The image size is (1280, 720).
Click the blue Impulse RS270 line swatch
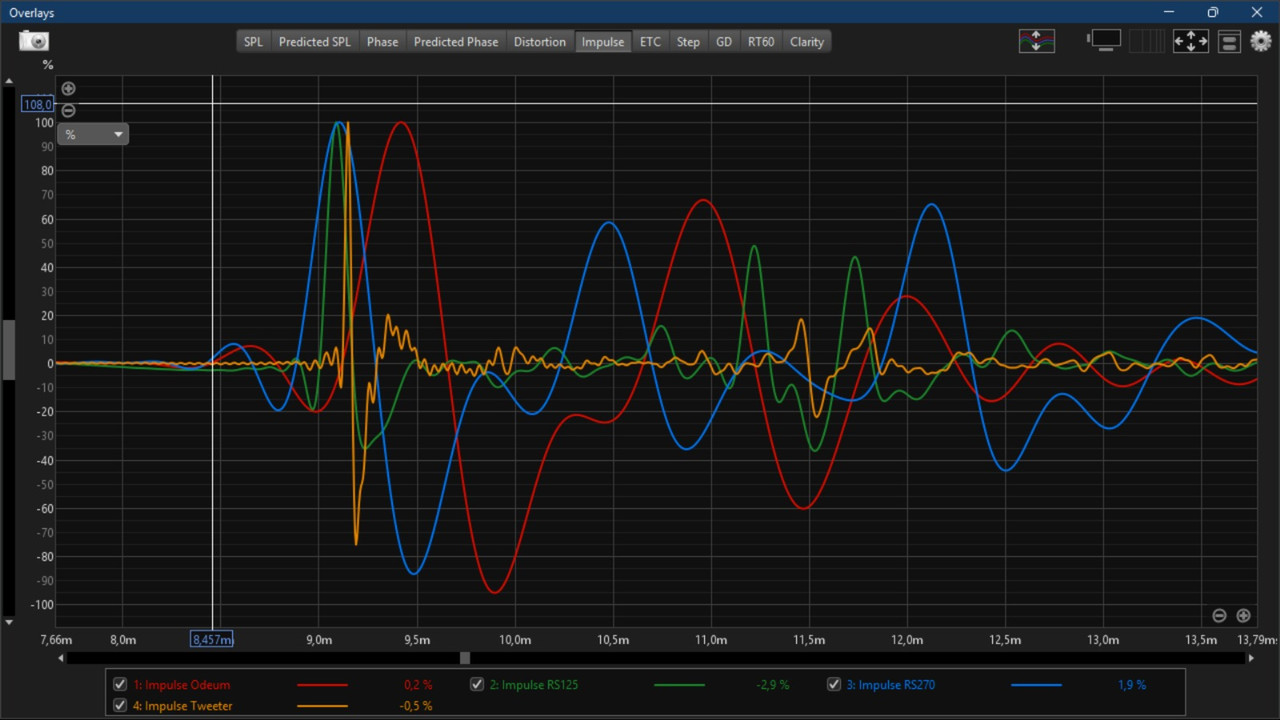point(1036,685)
